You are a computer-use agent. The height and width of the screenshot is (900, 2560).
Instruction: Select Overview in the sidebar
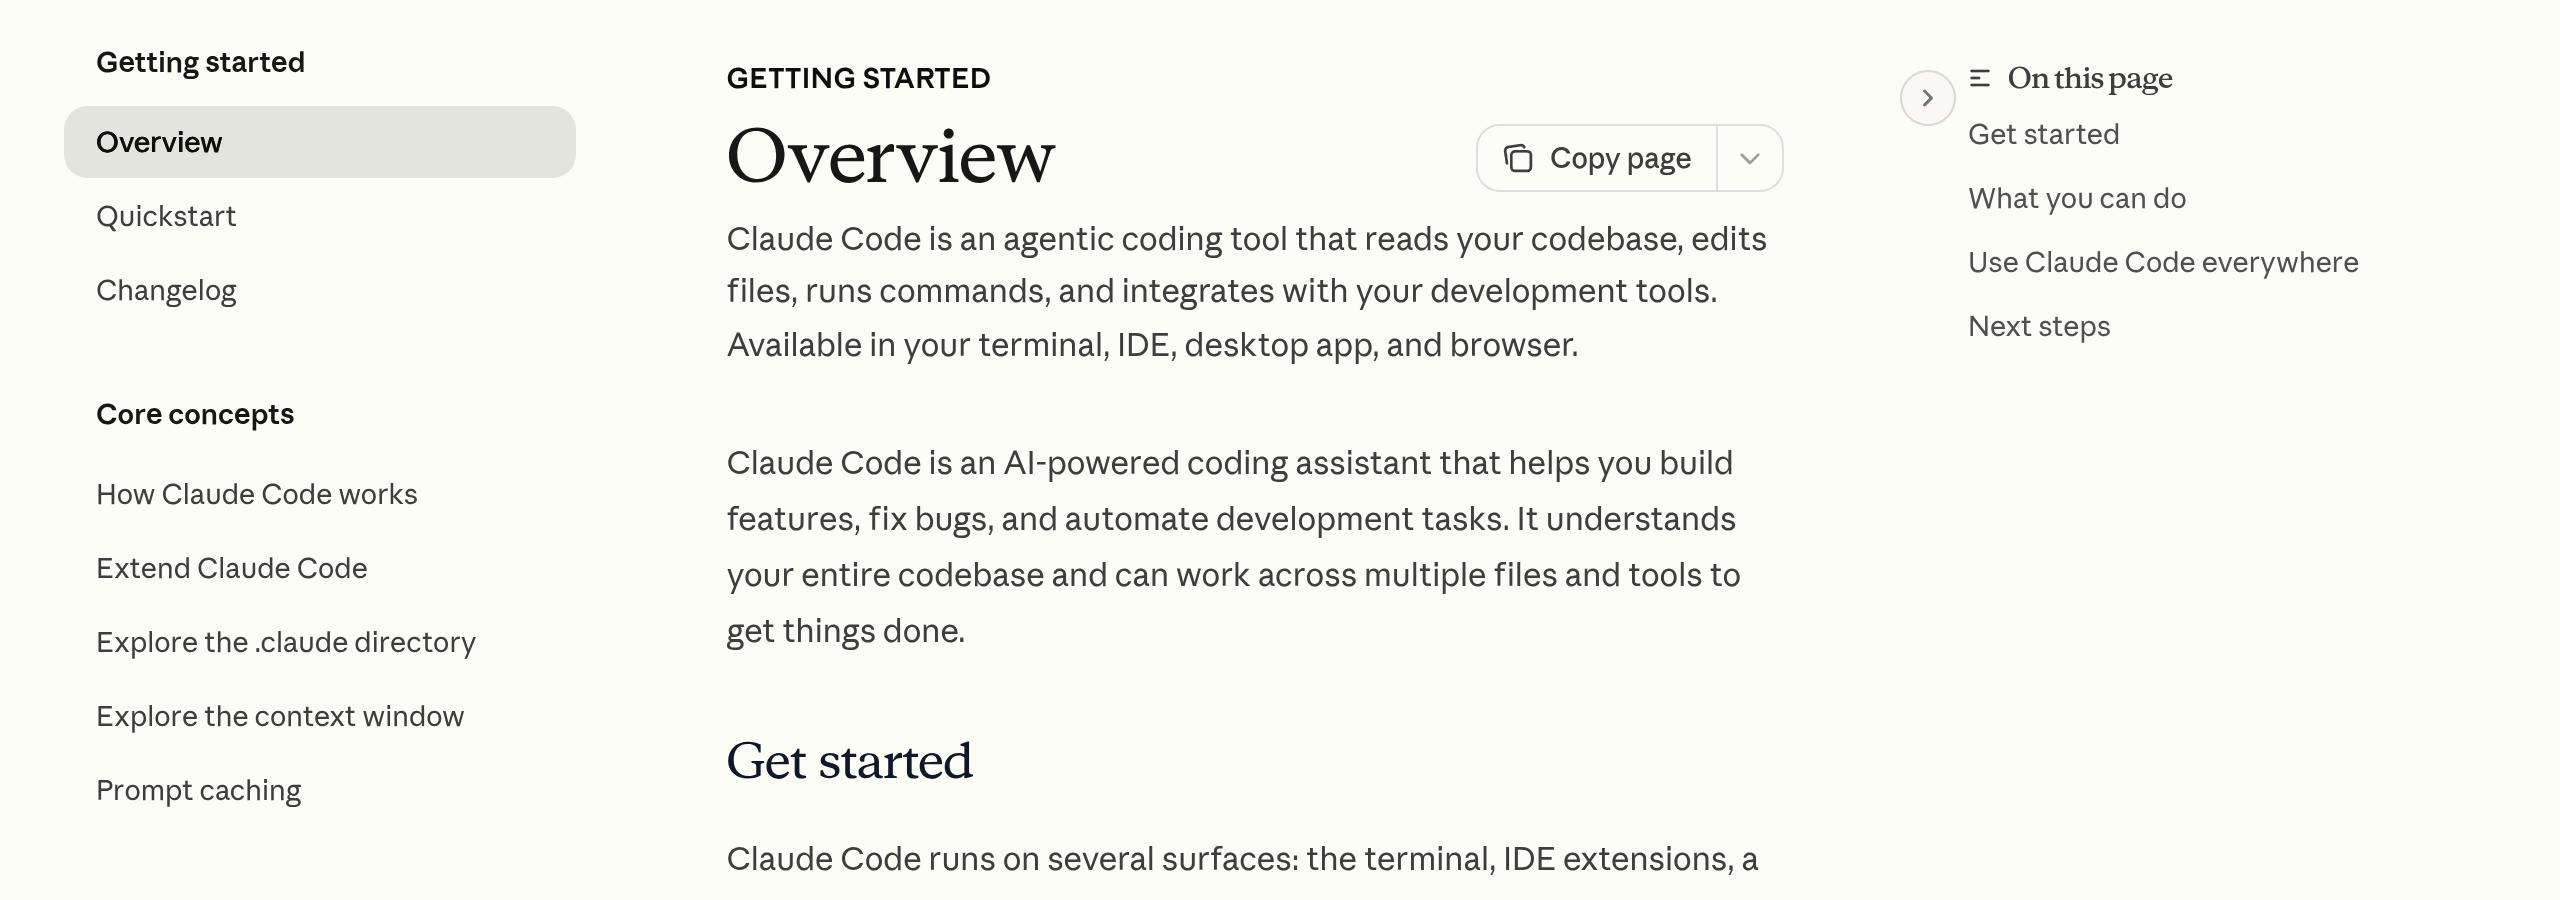coord(320,142)
